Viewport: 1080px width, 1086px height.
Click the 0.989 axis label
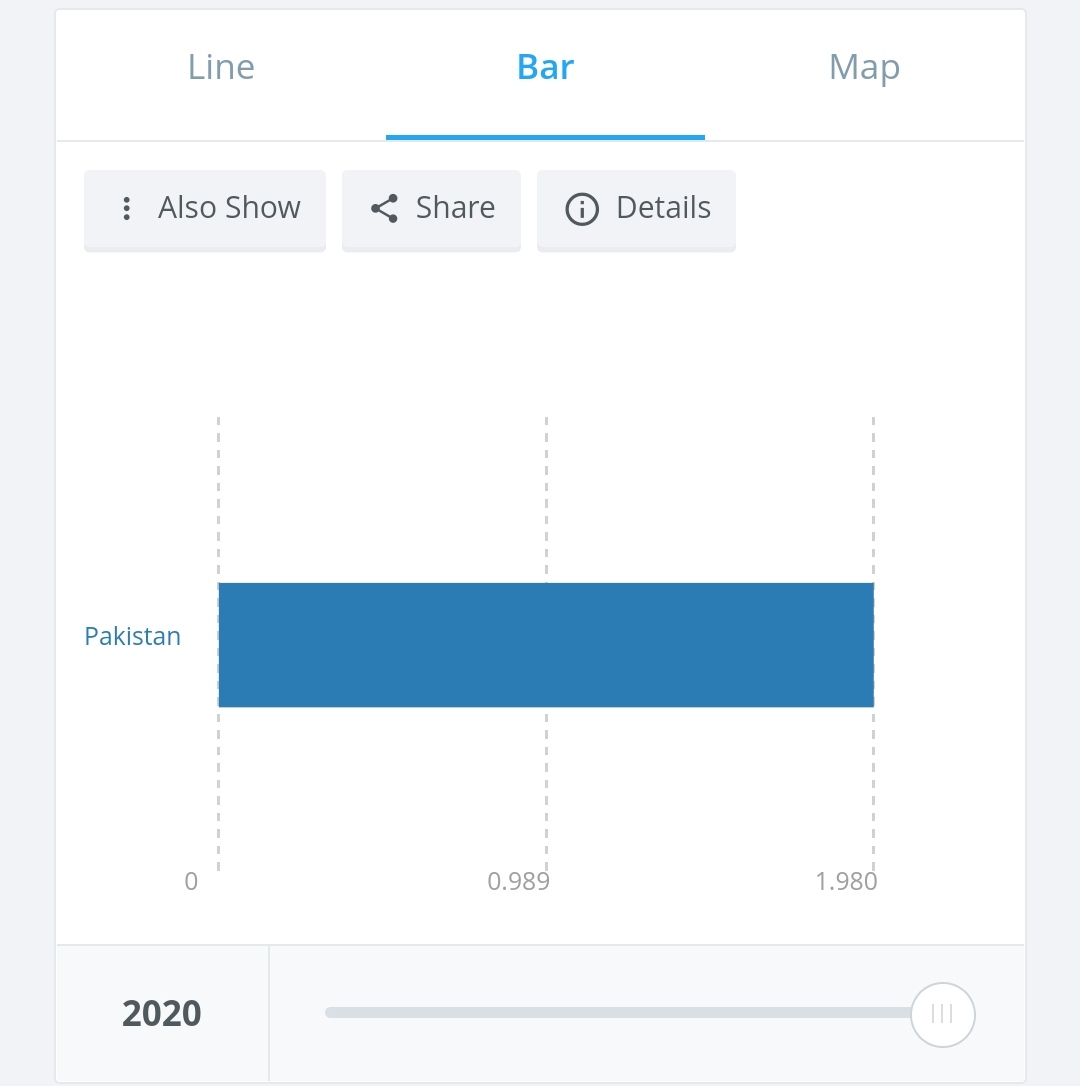518,882
